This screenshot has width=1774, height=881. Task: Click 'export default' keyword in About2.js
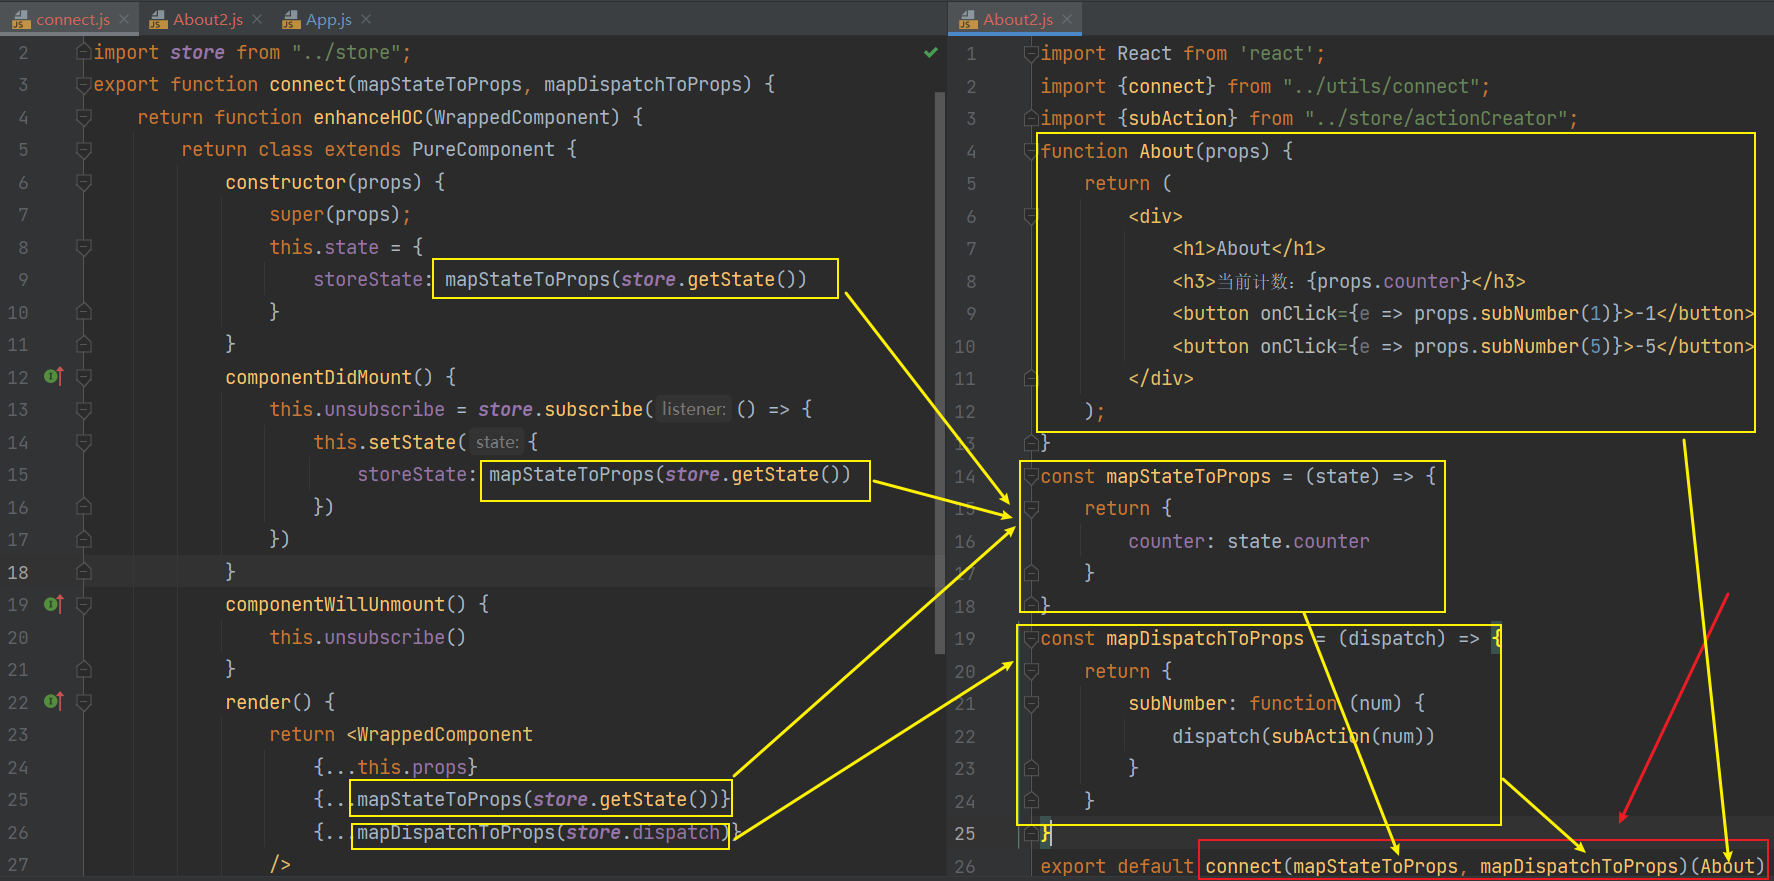1117,866
